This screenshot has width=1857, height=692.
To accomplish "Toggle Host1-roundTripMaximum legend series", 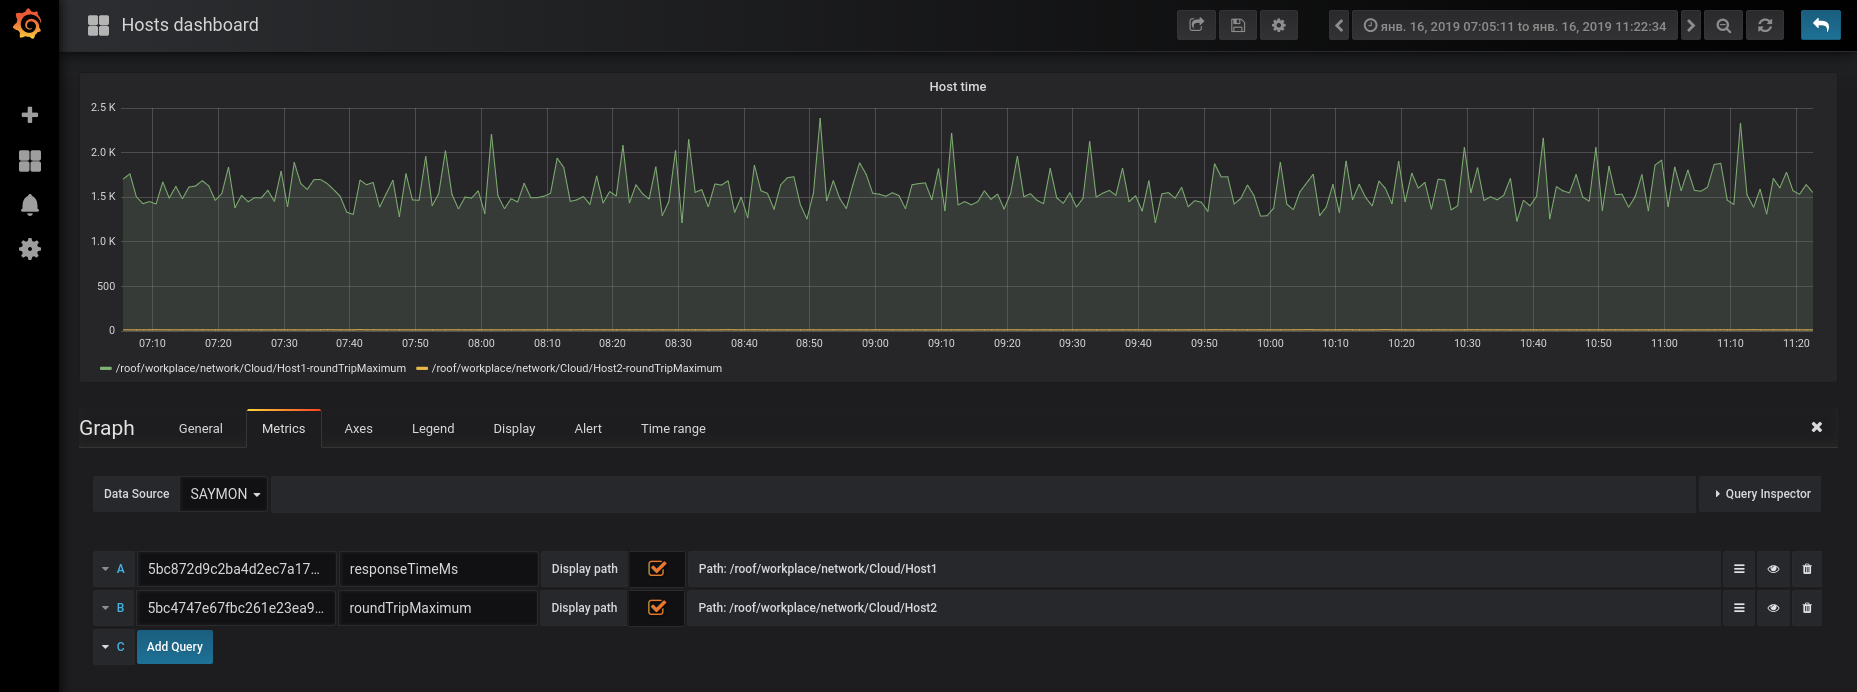I will tap(260, 368).
